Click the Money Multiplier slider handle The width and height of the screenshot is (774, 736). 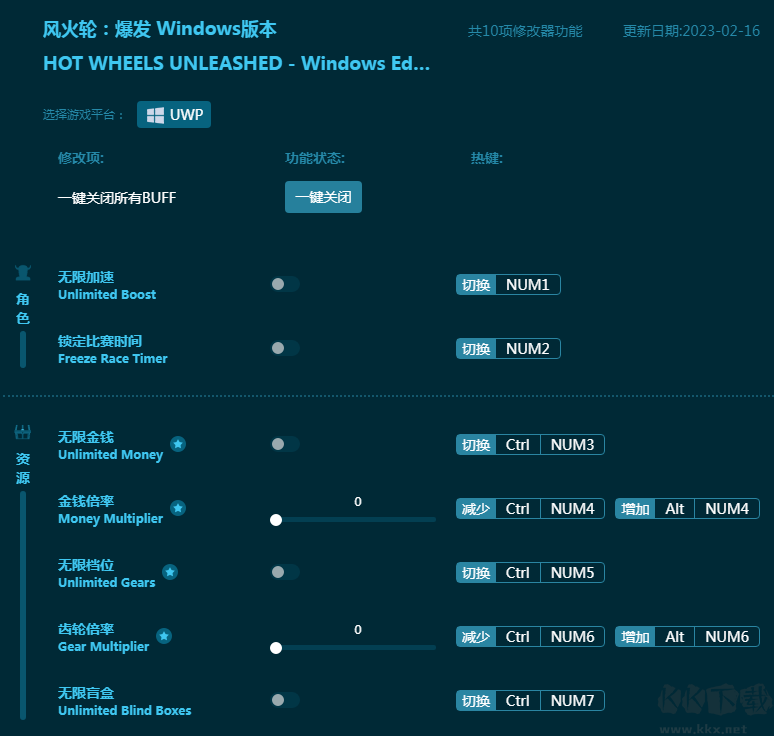coord(276,520)
